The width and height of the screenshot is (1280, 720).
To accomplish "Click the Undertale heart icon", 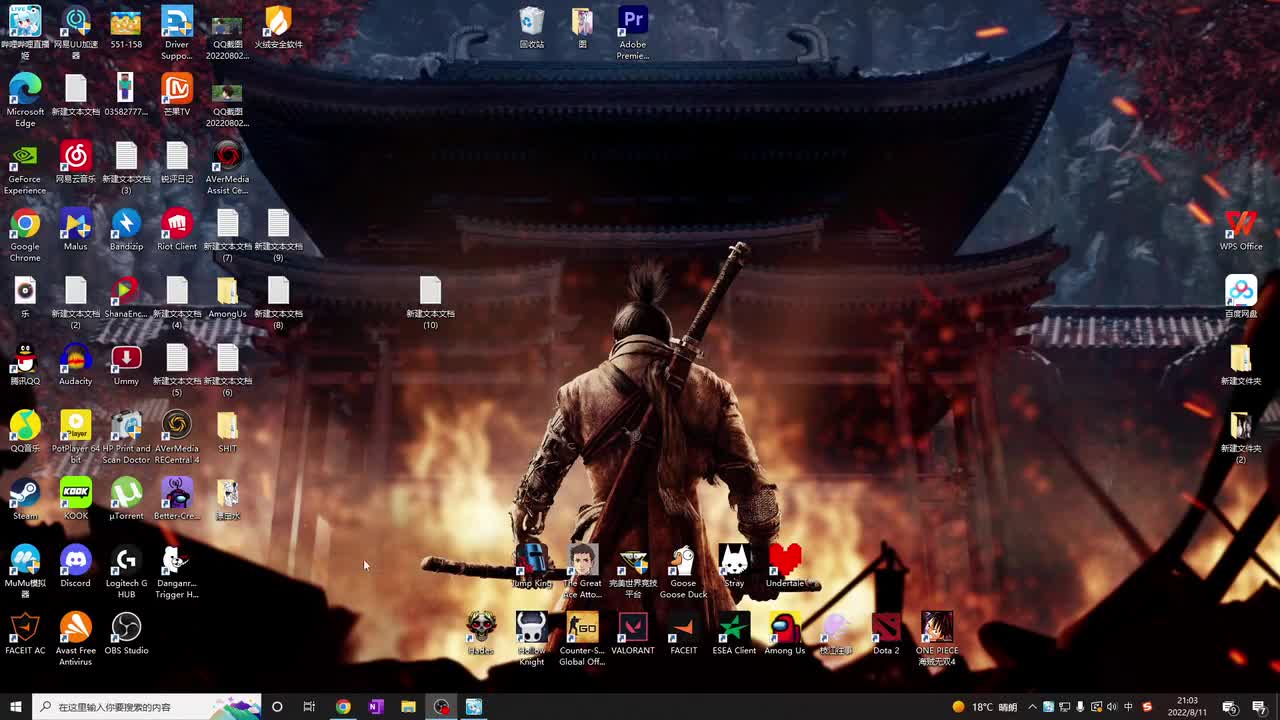I will [785, 566].
